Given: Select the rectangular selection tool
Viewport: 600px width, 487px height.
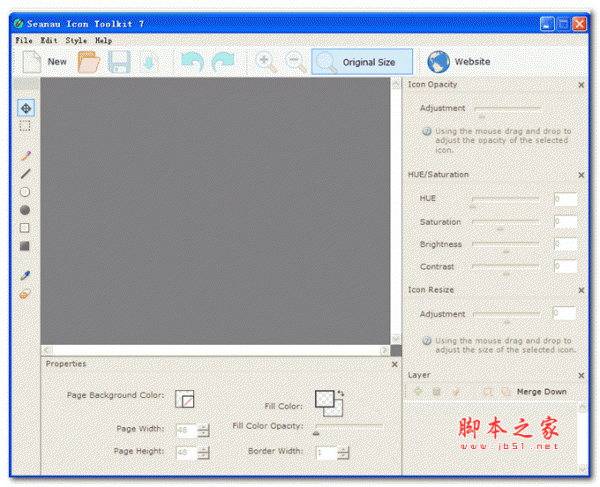Looking at the screenshot, I should pos(25,126).
